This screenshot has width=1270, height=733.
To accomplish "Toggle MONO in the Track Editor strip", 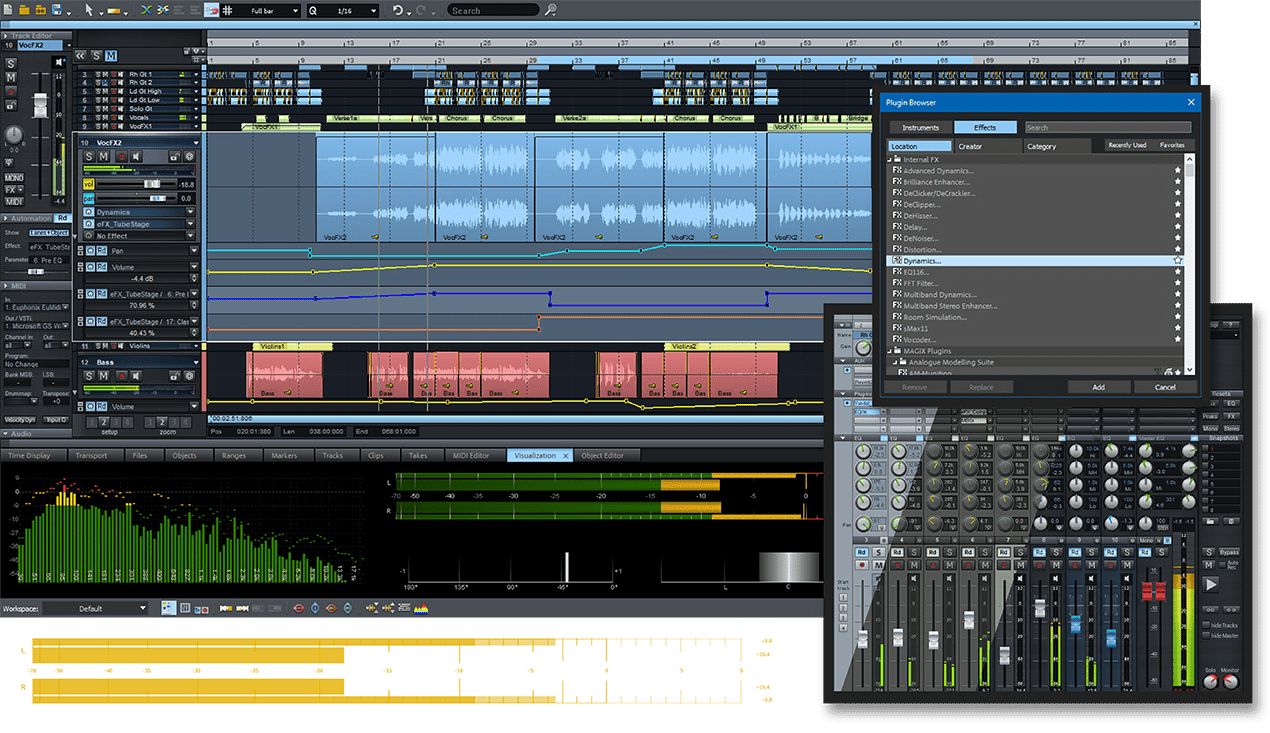I will coord(13,177).
